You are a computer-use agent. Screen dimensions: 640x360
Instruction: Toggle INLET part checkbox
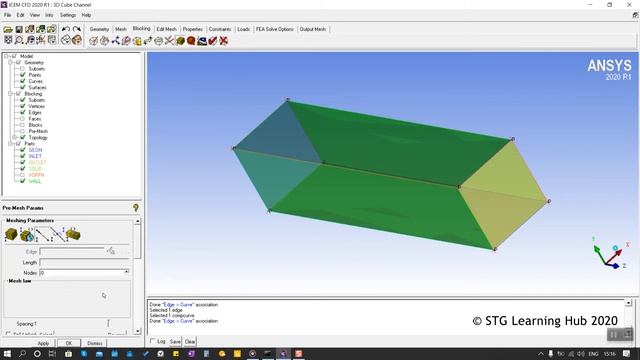click(x=23, y=156)
